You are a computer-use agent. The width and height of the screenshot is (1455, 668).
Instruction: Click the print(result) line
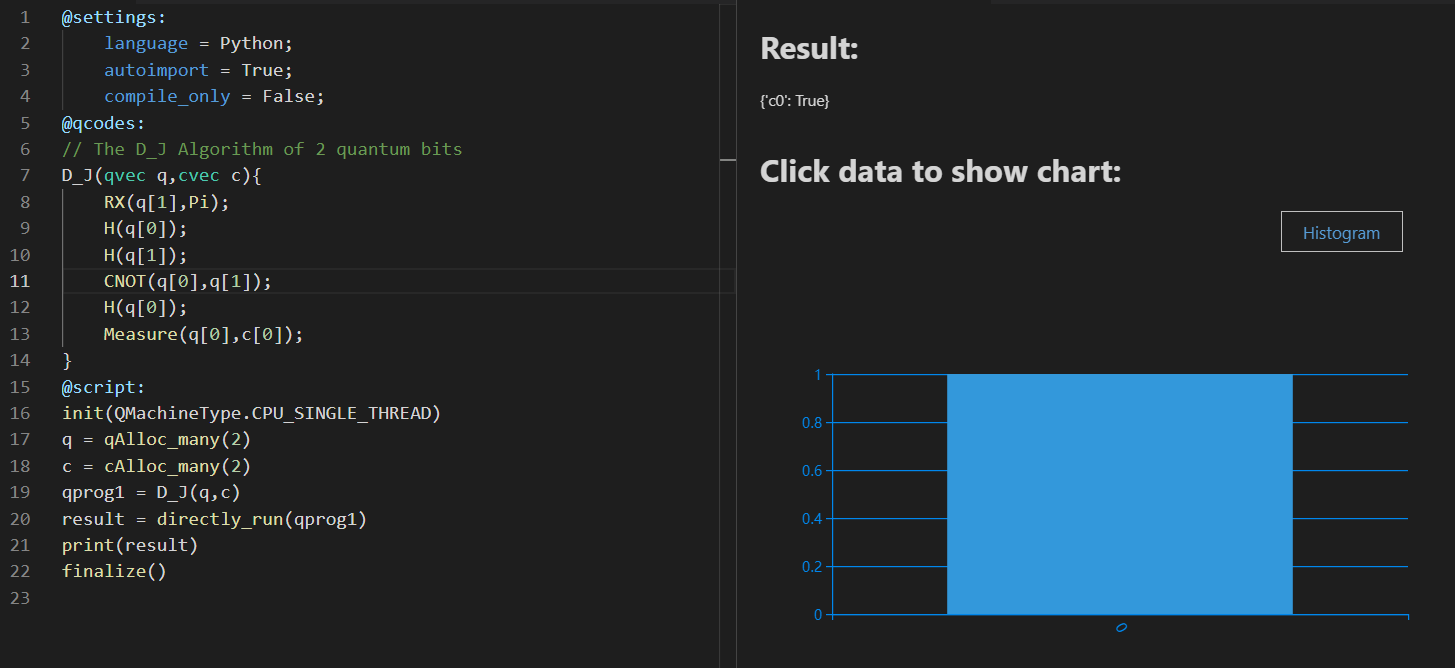tap(130, 545)
